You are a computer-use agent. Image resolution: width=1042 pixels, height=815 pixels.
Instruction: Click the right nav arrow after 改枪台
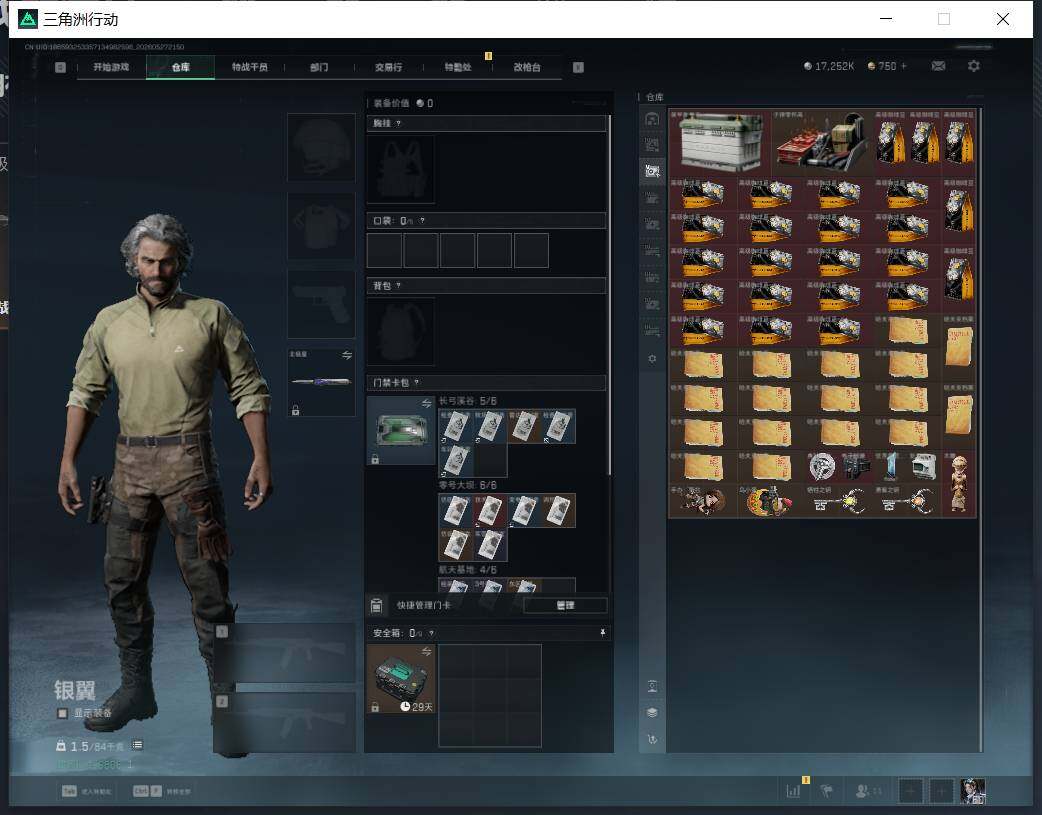coord(578,67)
